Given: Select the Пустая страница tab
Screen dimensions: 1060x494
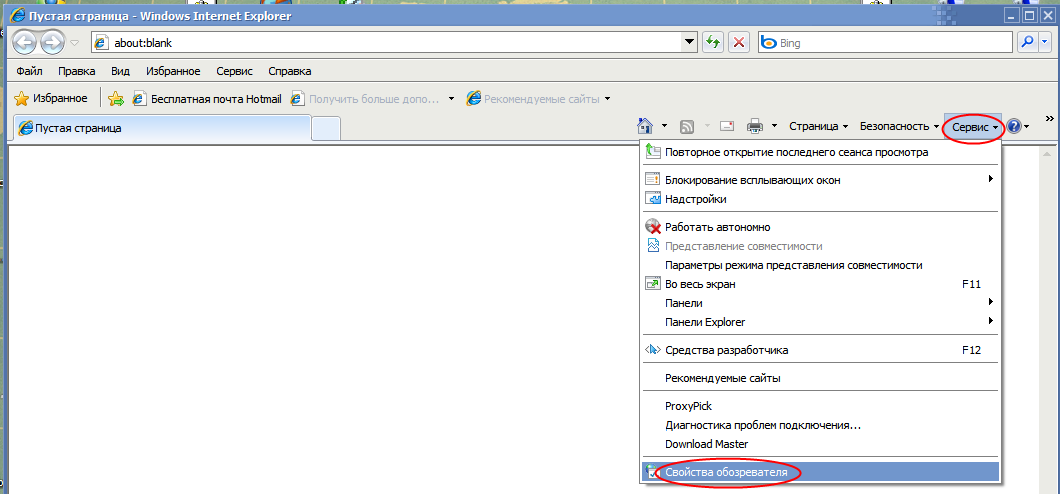Looking at the screenshot, I should point(162,127).
